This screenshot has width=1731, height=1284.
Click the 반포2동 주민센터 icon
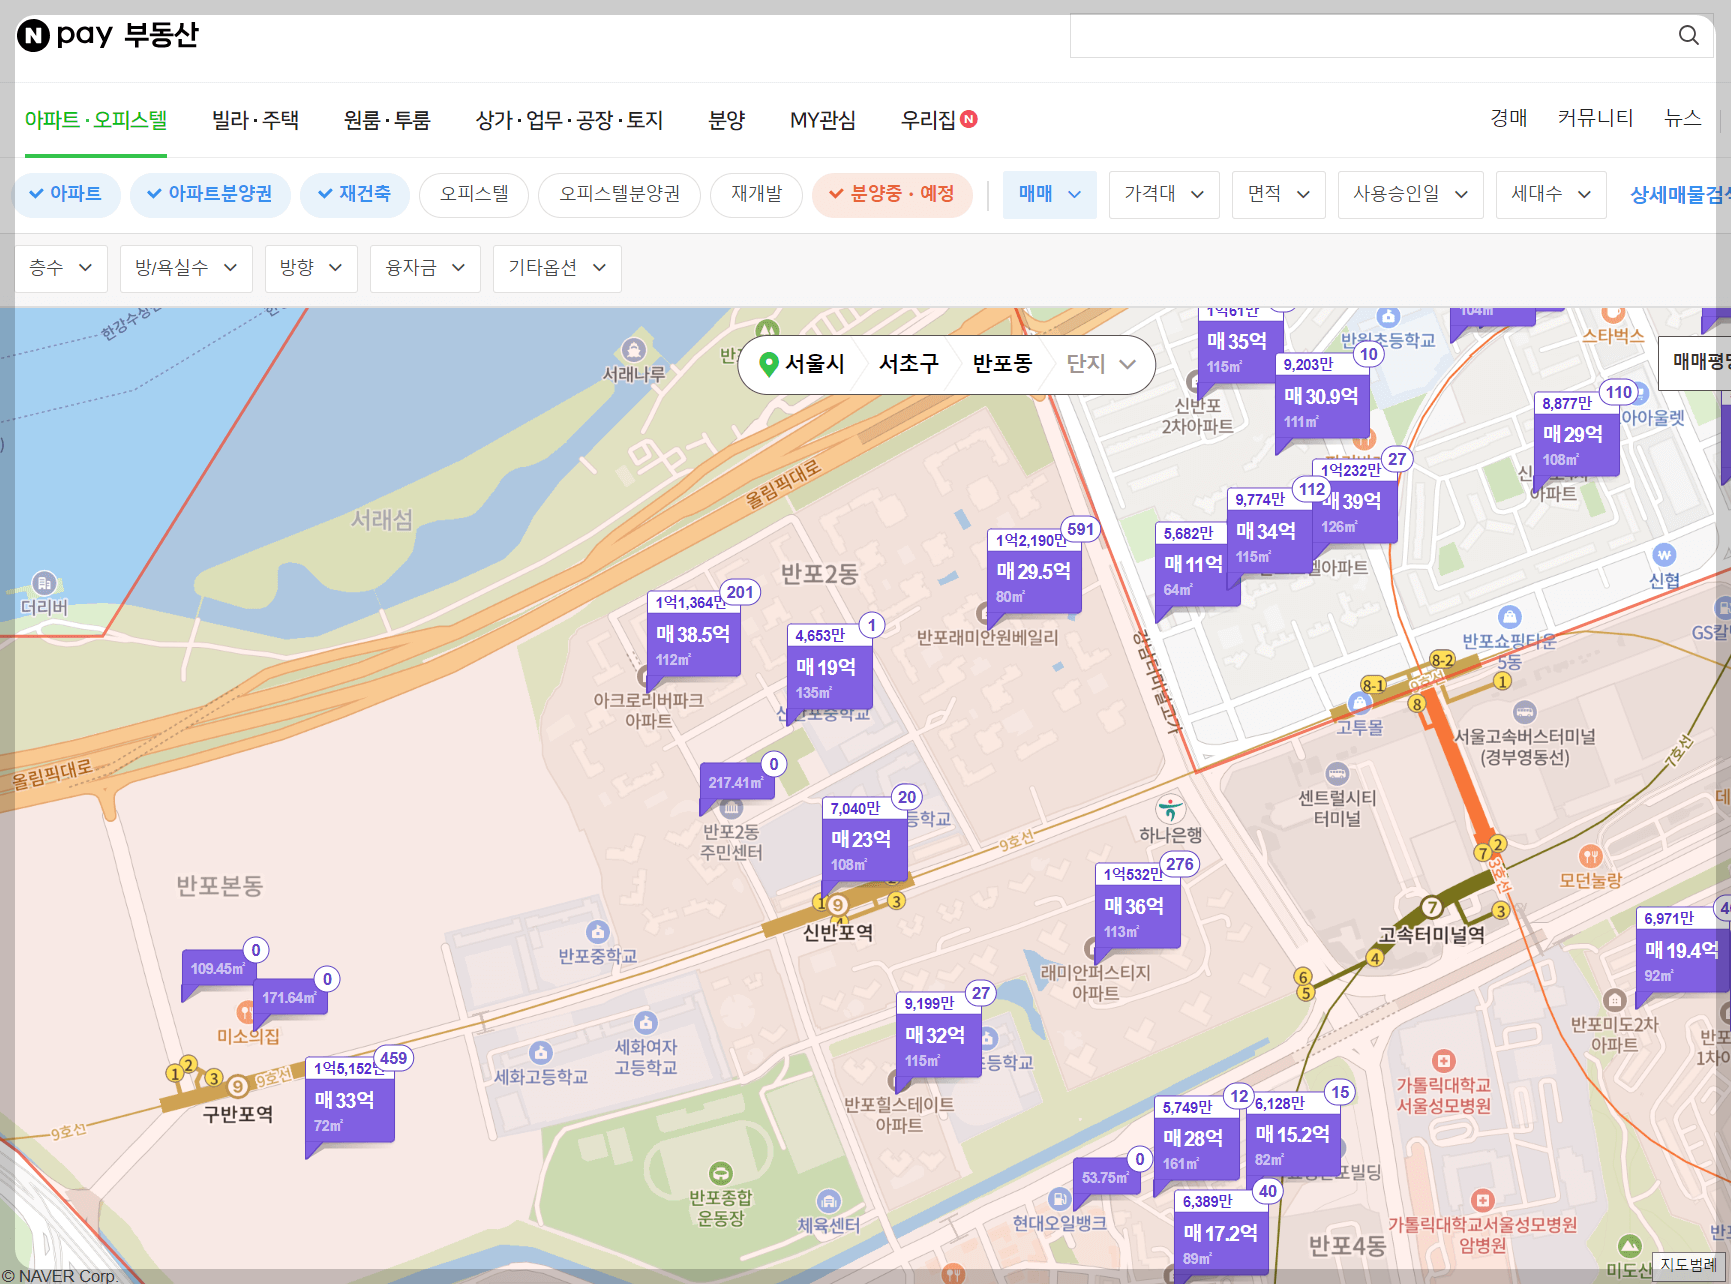coord(731,808)
